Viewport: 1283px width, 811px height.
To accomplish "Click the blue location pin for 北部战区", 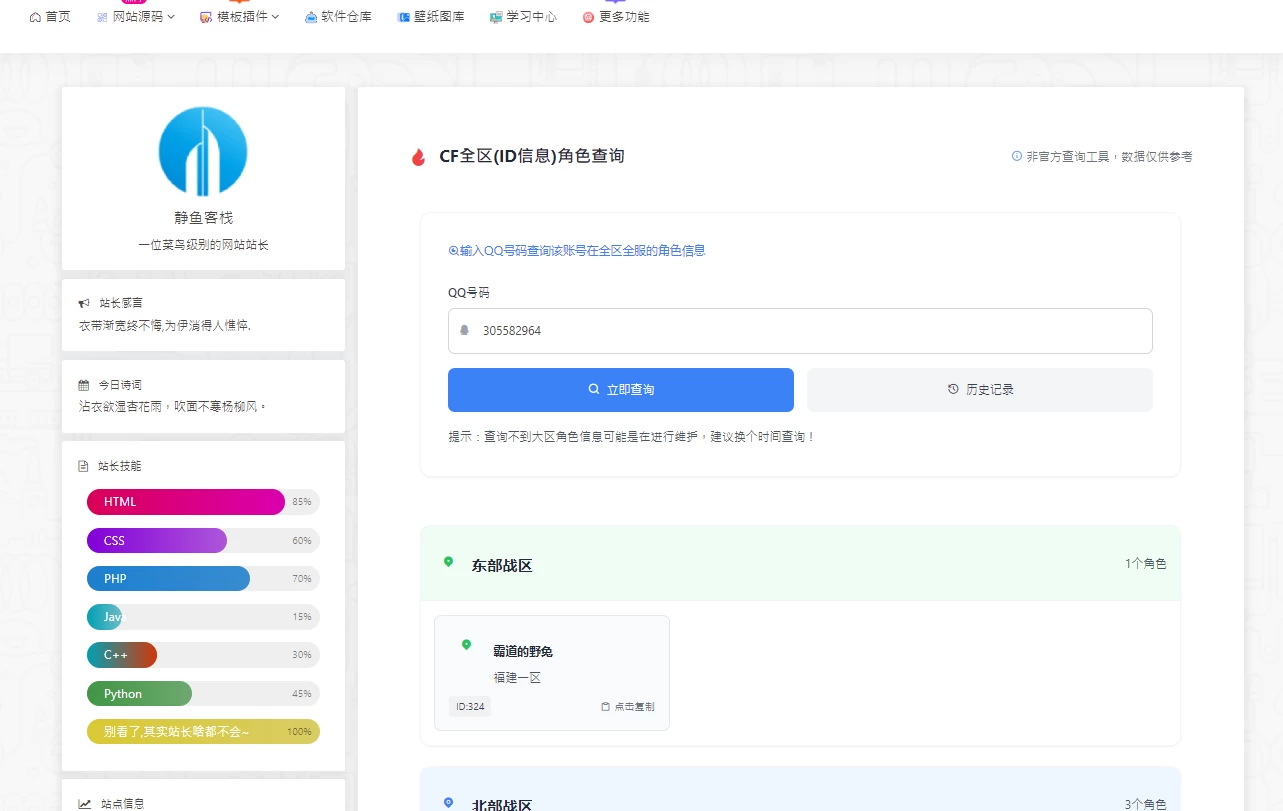I will tap(448, 802).
